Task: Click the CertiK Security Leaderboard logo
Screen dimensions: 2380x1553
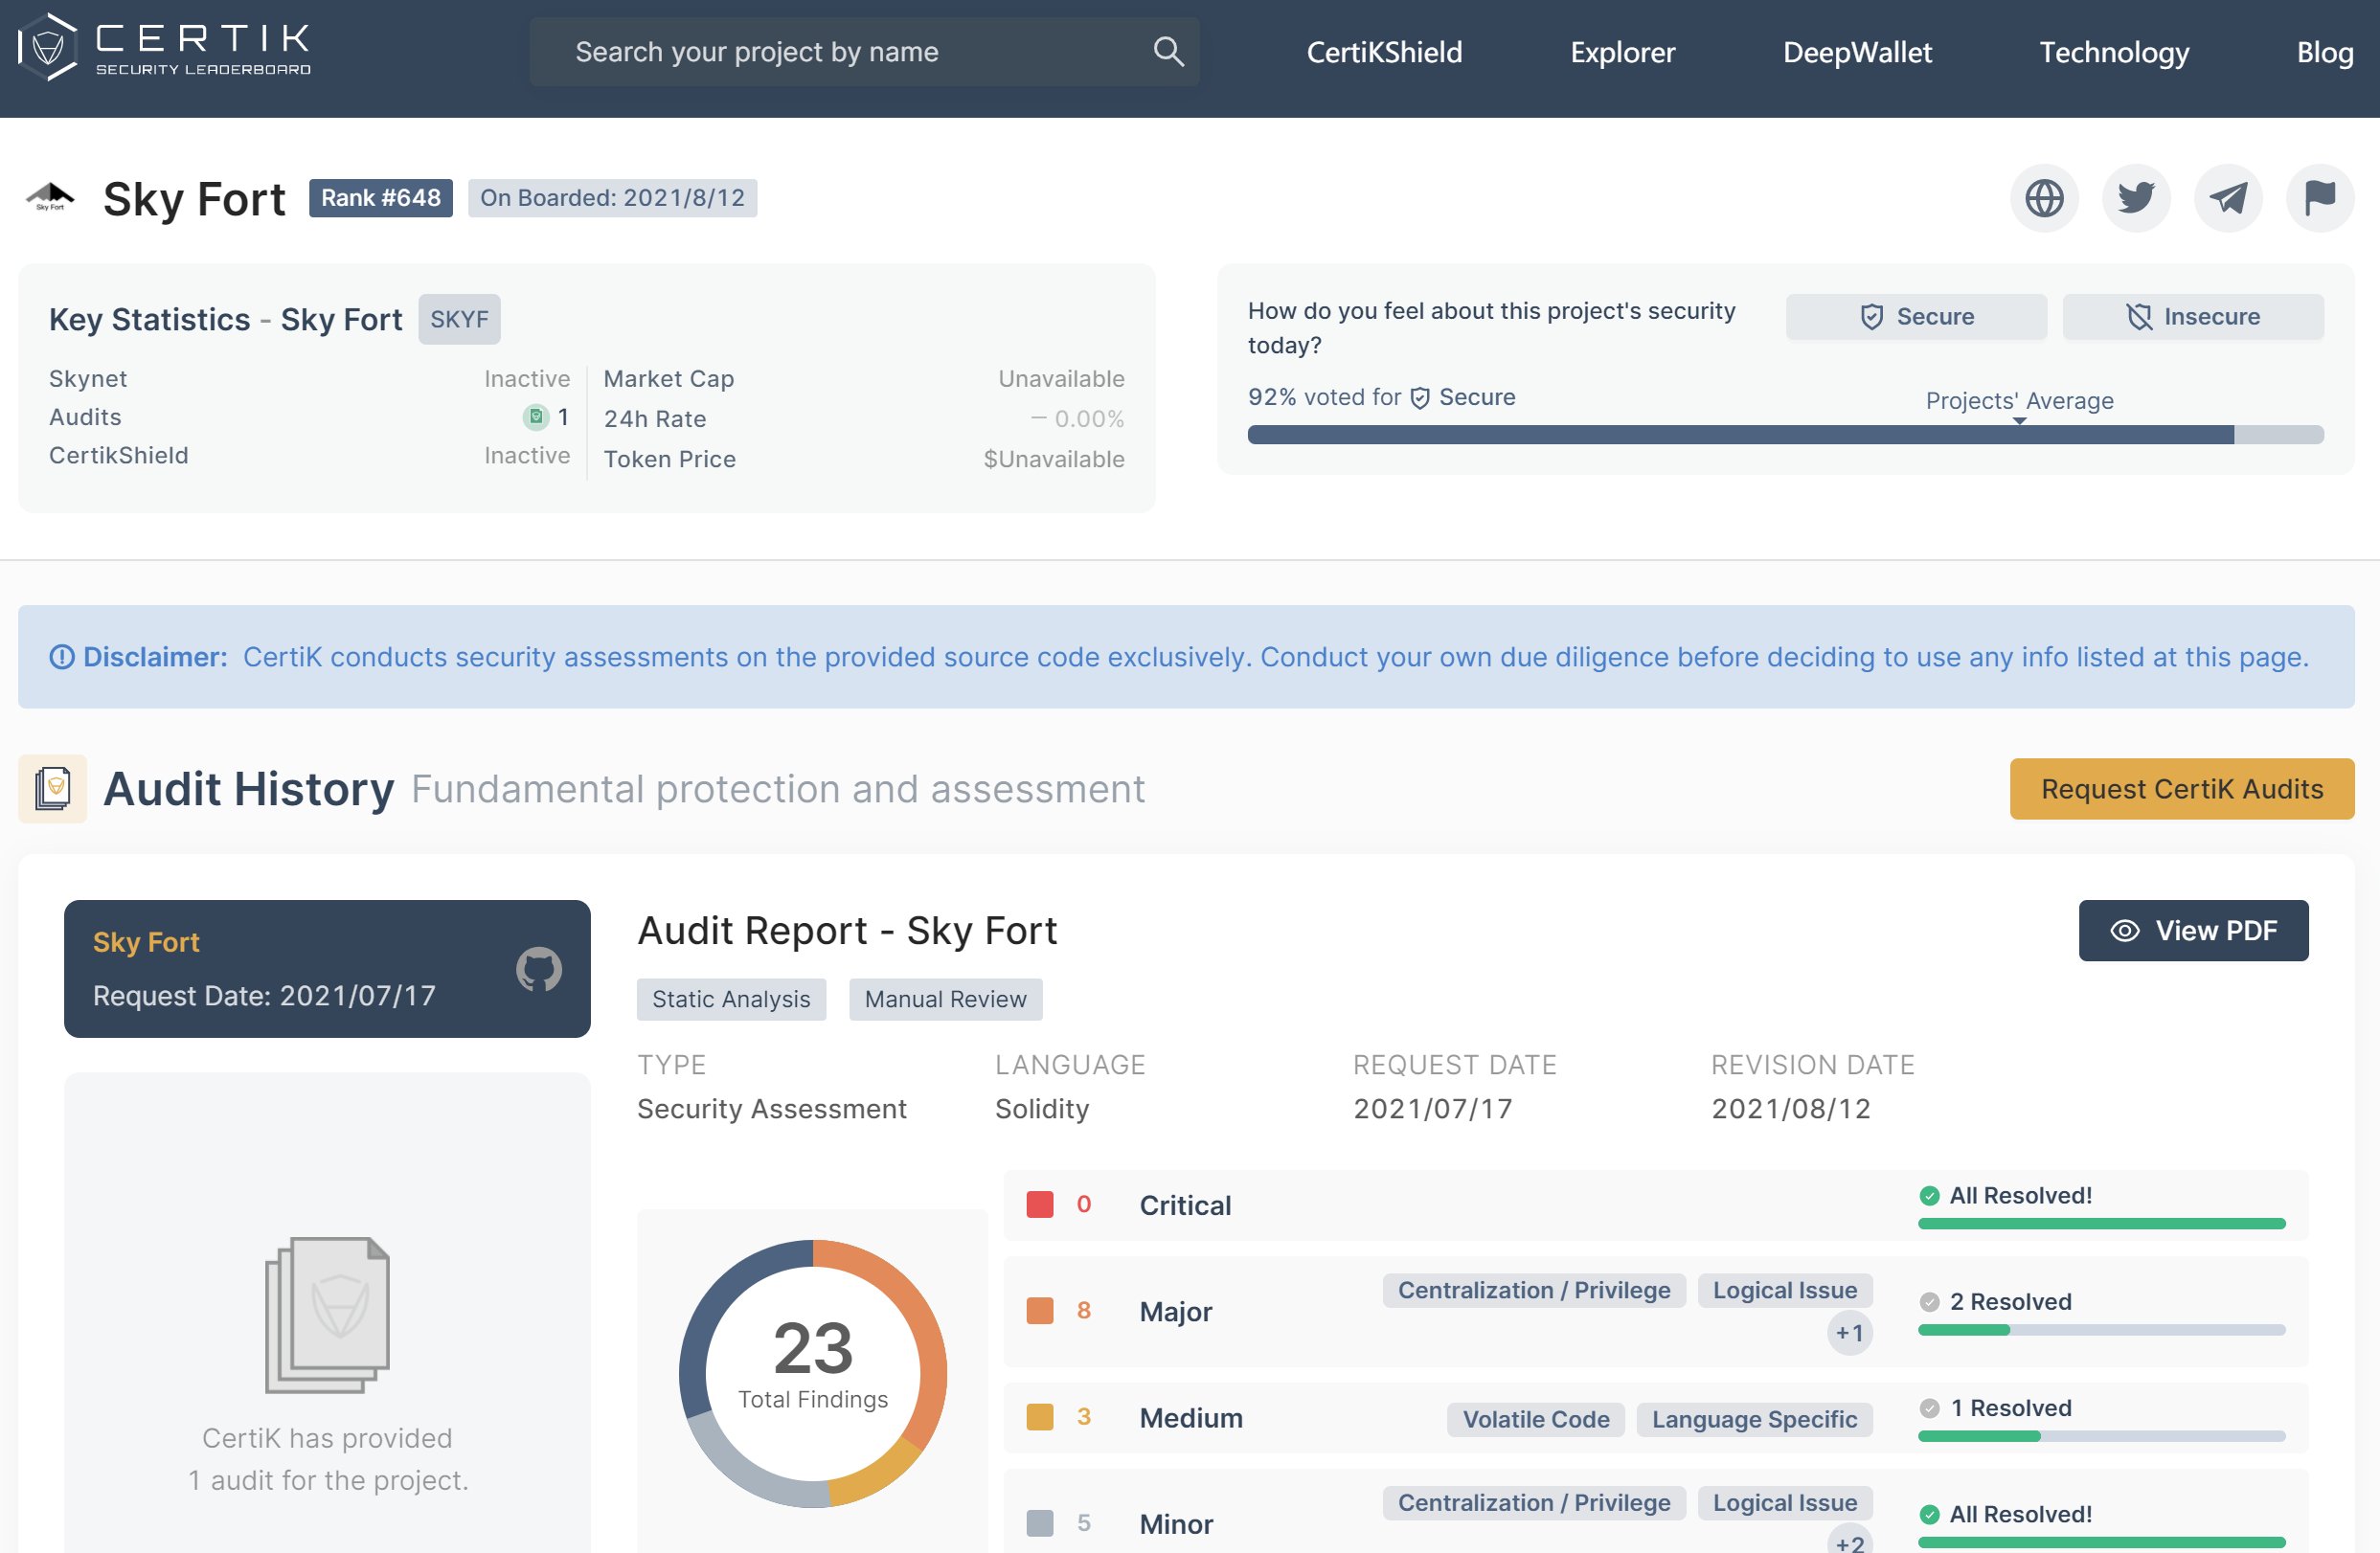Action: click(165, 47)
